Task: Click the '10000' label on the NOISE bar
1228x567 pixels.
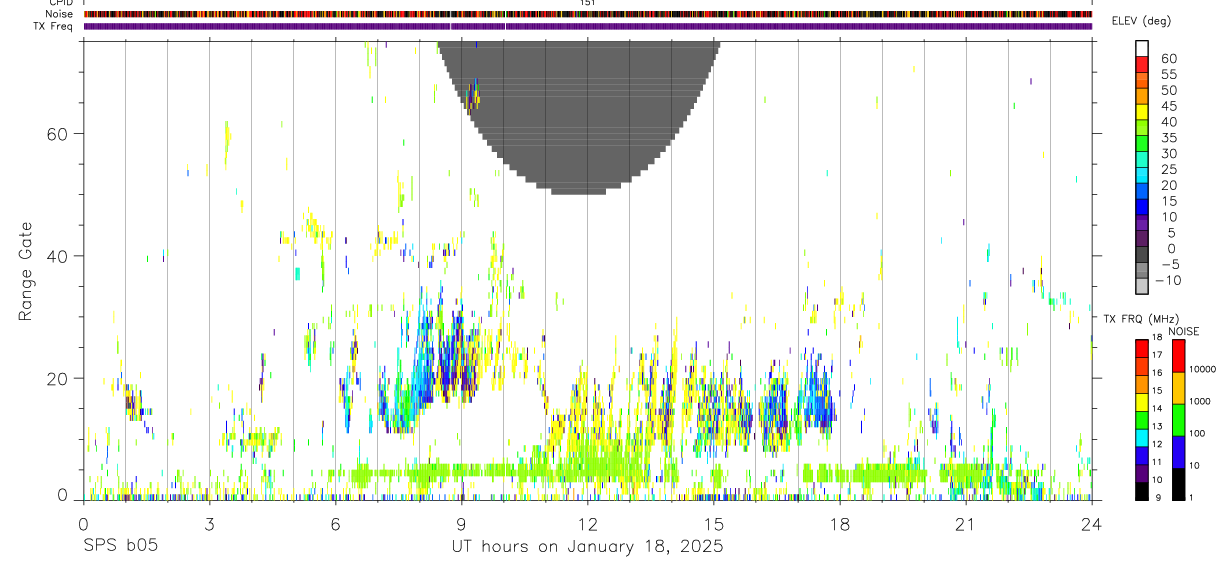Action: [x=1203, y=370]
